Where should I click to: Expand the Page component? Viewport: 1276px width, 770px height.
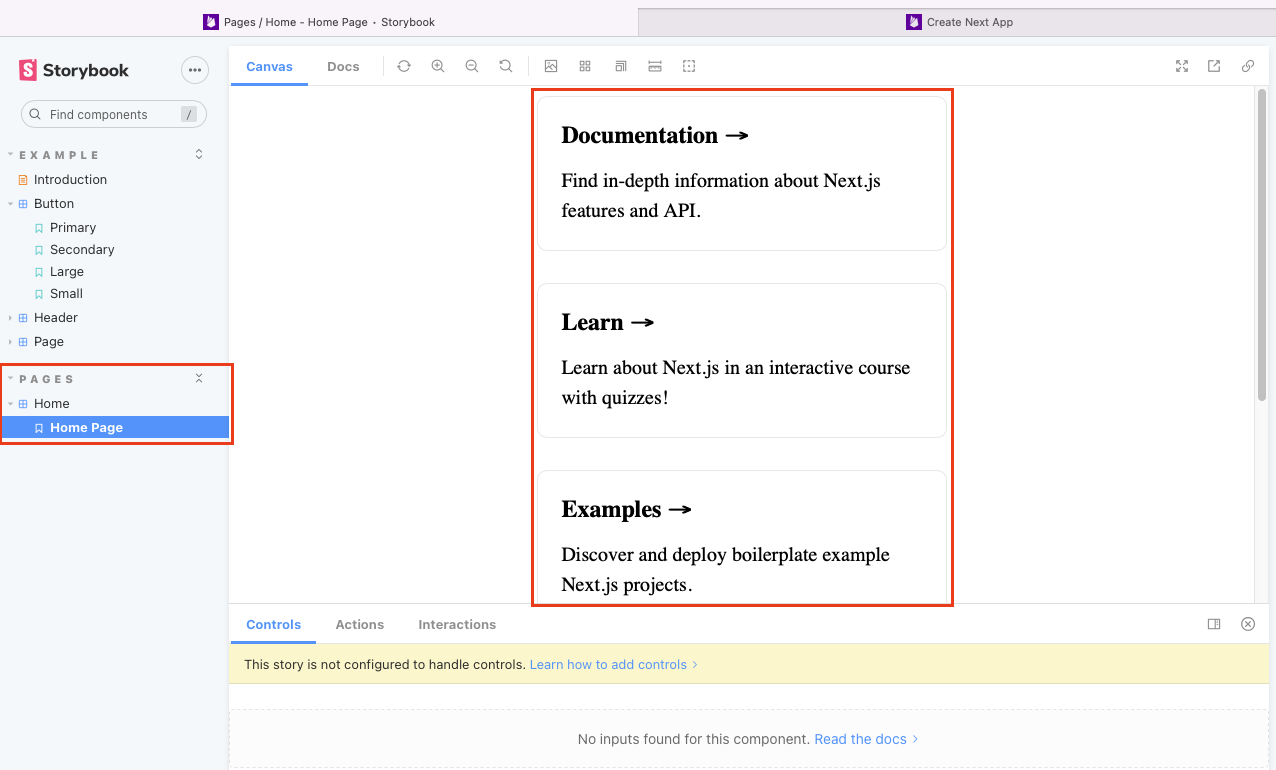coord(49,342)
